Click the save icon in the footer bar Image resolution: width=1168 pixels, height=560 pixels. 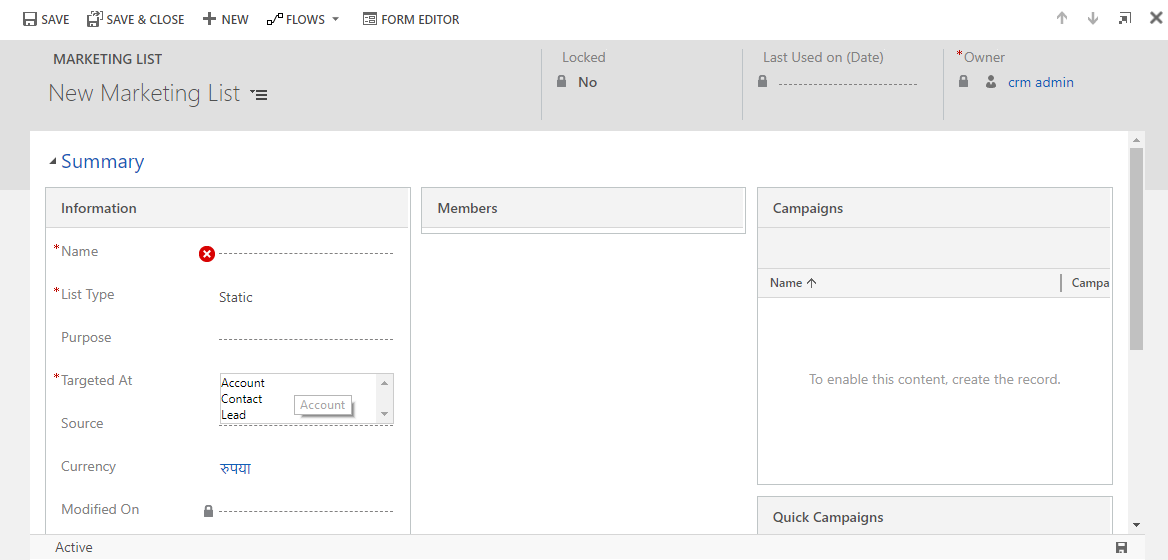1122,547
